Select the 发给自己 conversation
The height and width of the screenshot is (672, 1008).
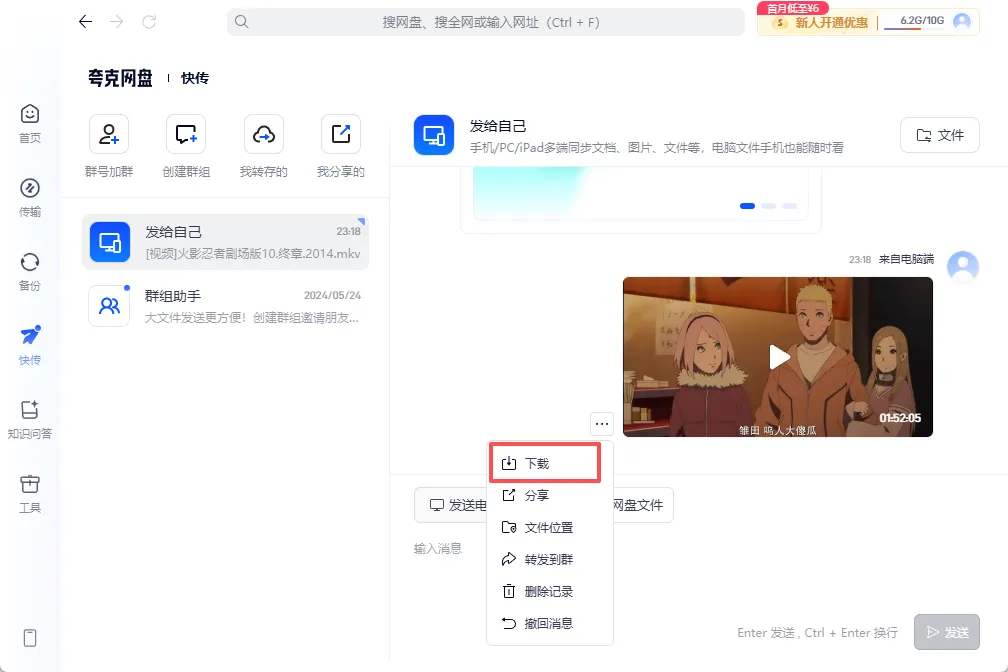point(226,242)
